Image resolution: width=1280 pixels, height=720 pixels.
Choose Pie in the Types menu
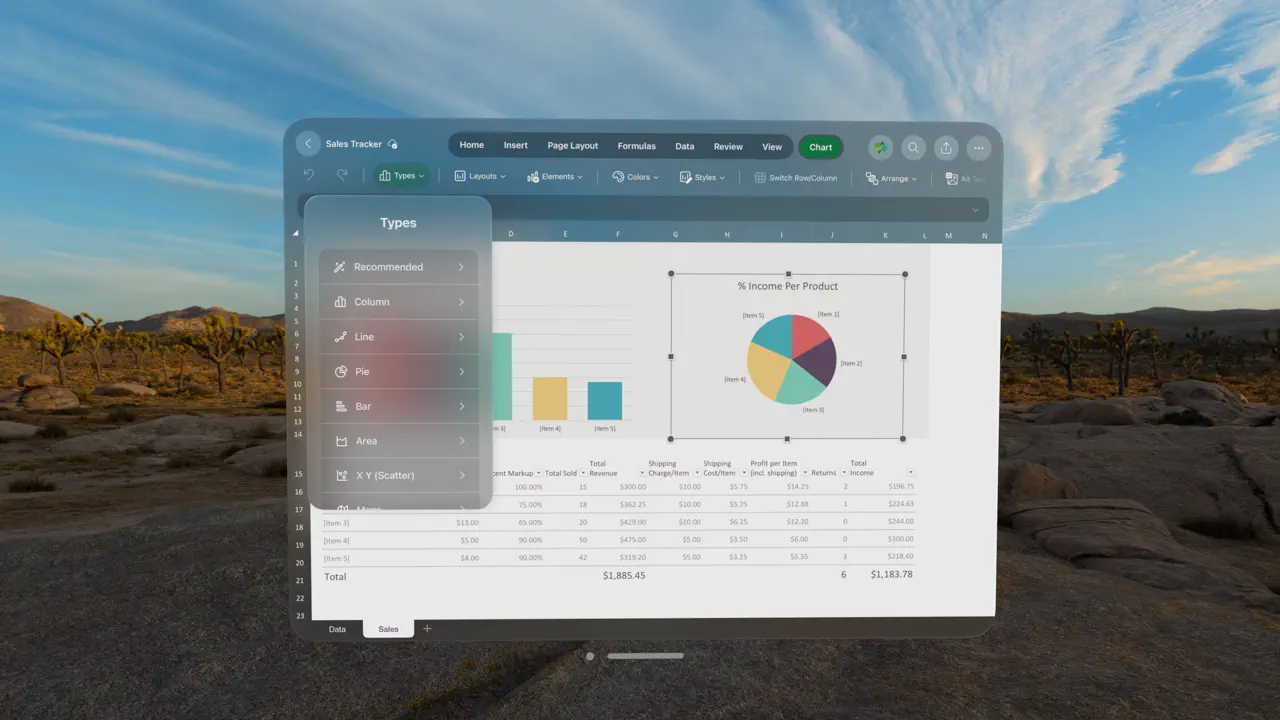[399, 372]
